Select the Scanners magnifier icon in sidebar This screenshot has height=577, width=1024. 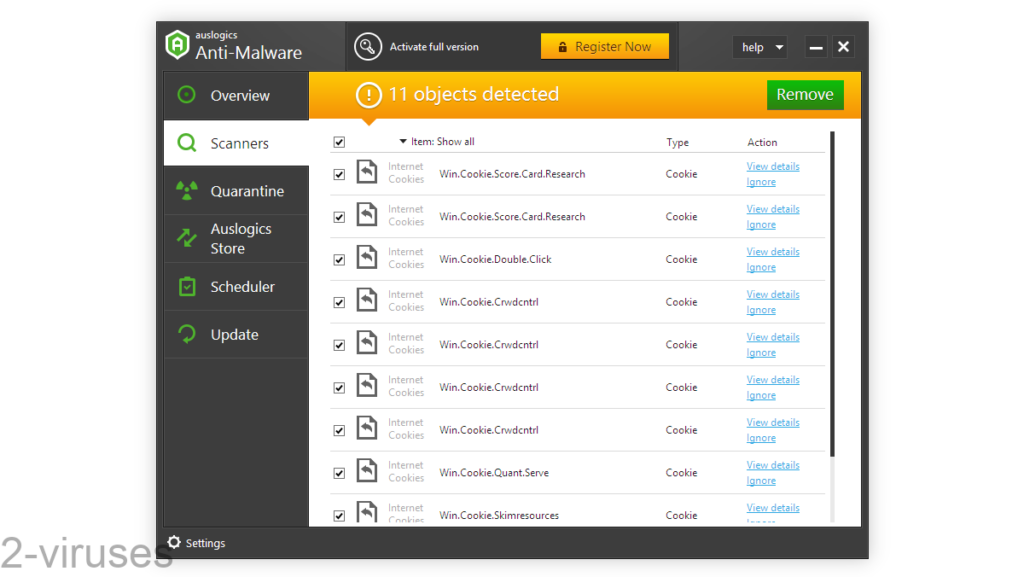186,143
